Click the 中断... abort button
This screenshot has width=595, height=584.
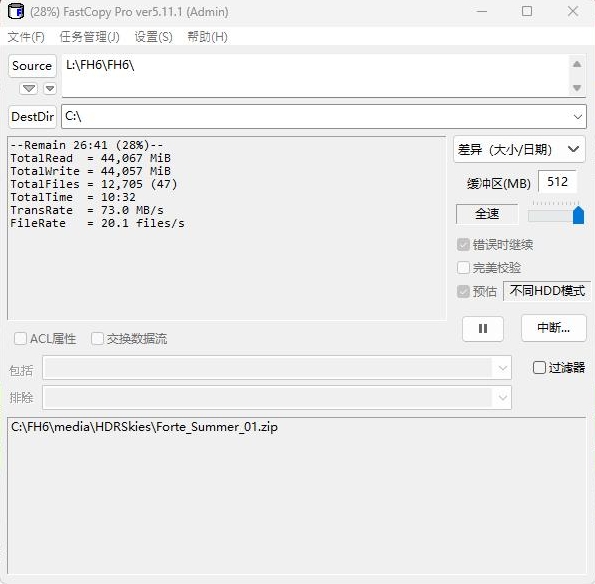554,328
